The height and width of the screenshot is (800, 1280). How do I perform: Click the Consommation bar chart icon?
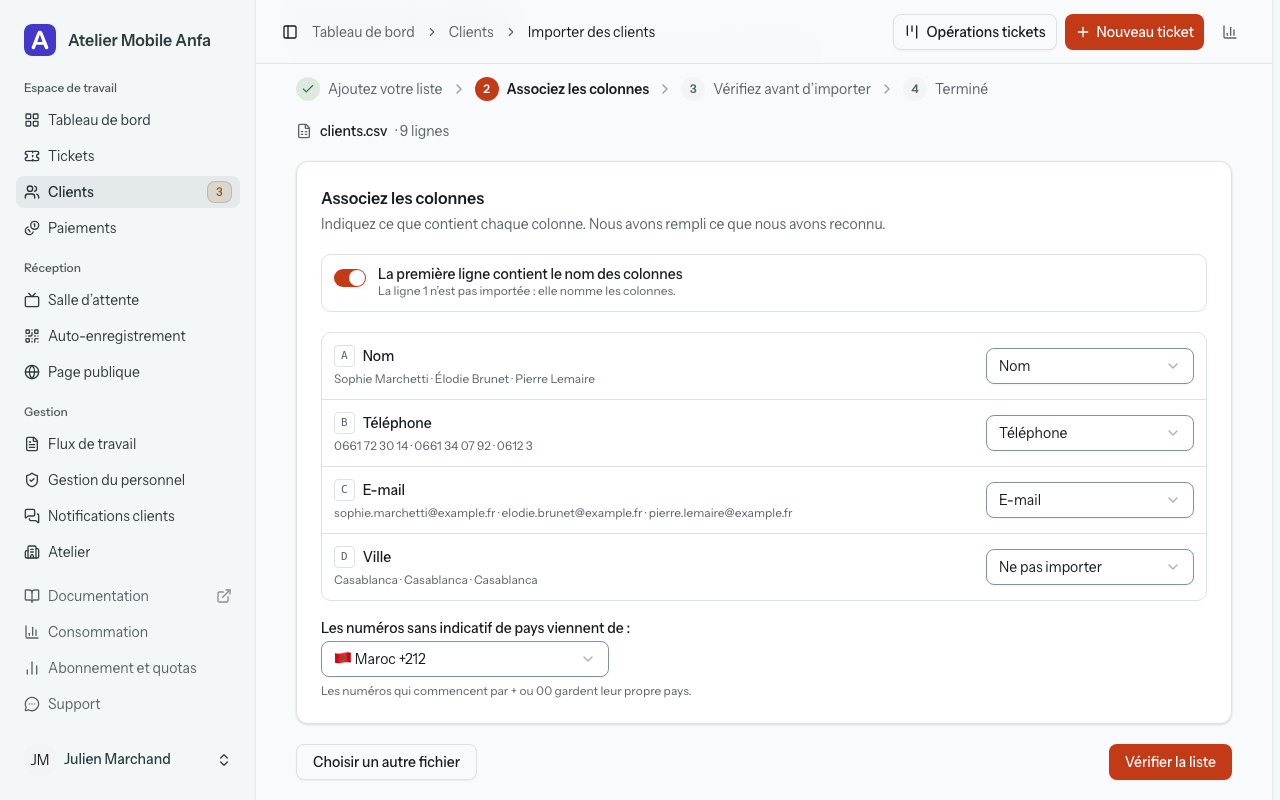[x=32, y=632]
